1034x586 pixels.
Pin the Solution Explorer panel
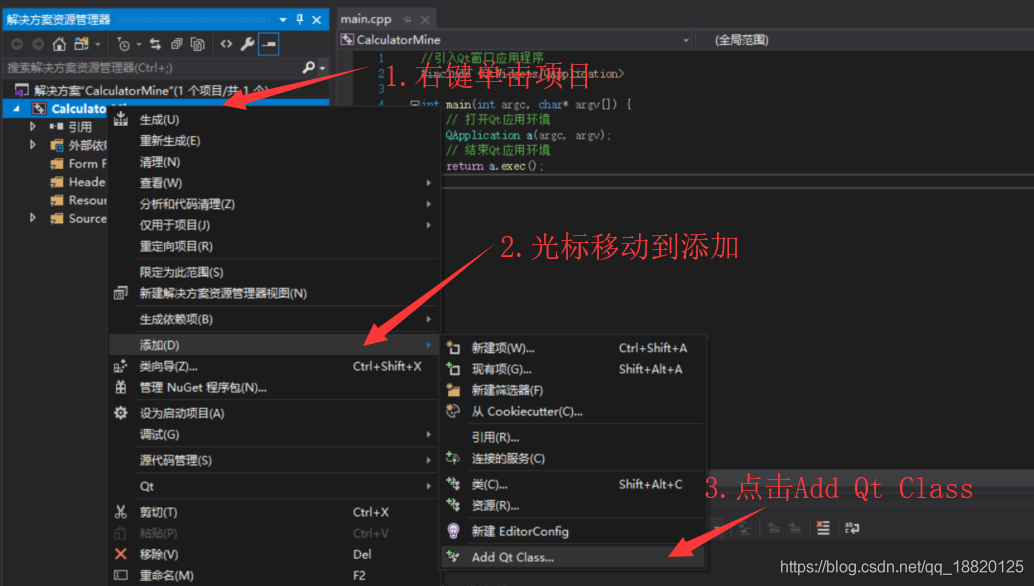click(x=300, y=19)
